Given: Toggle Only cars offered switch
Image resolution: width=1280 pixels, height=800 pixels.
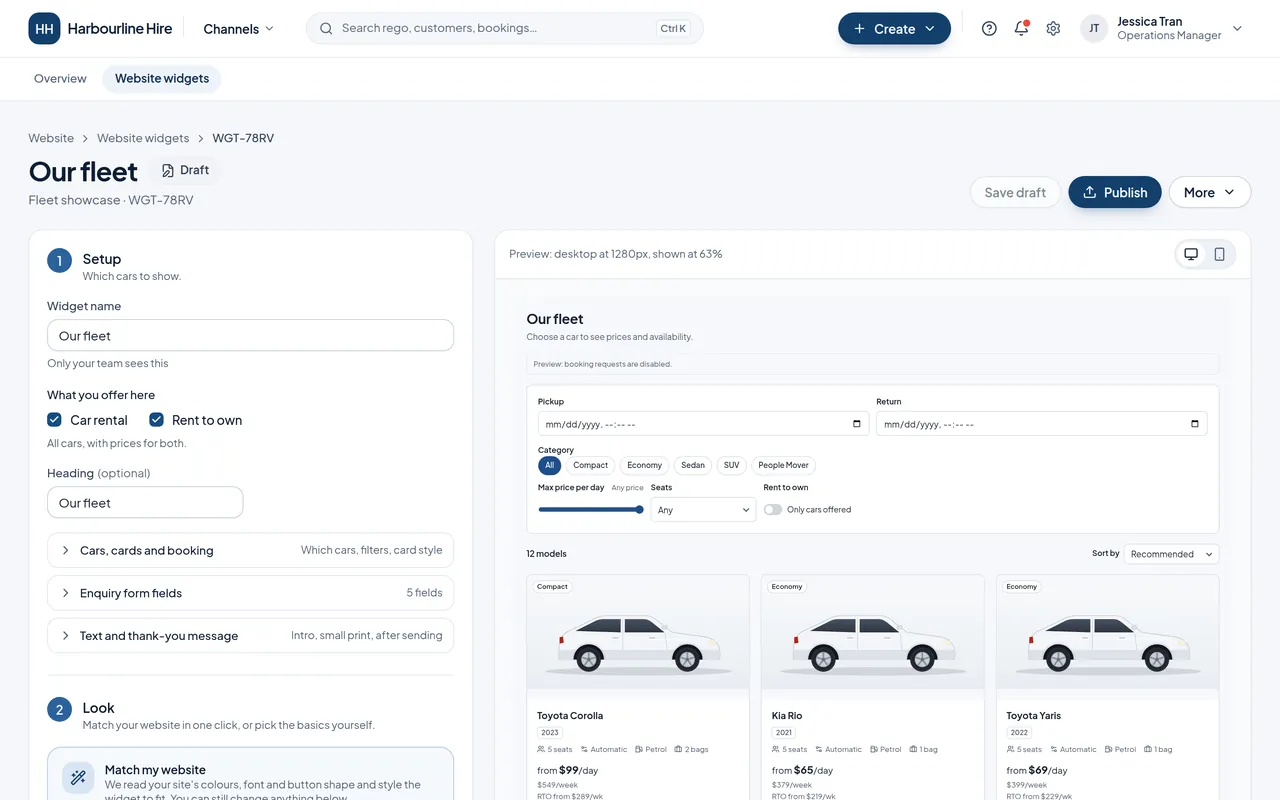Looking at the screenshot, I should 773,510.
